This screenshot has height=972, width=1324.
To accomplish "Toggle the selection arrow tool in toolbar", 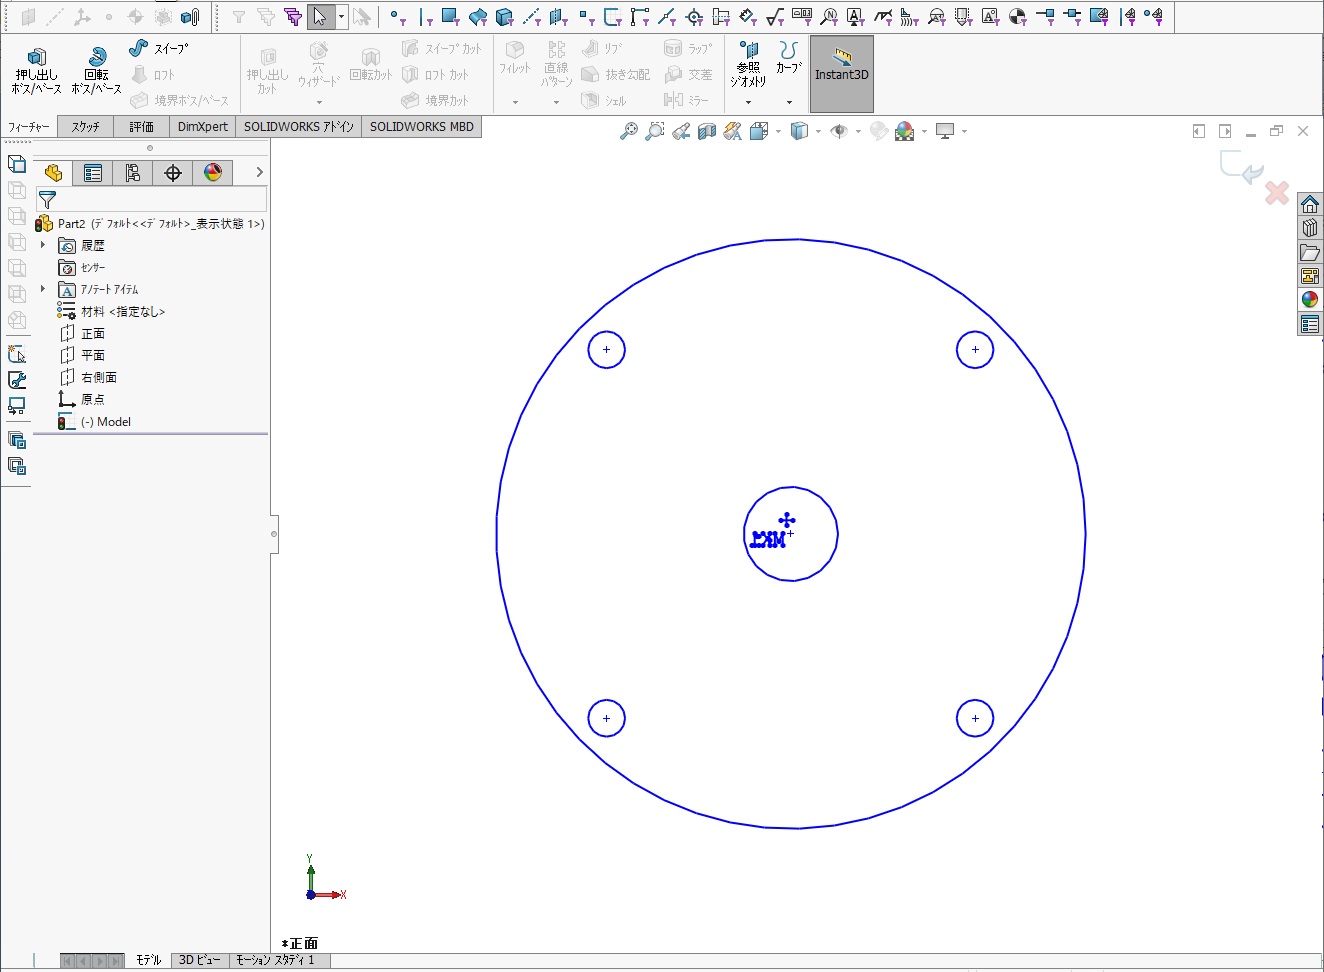I will tap(320, 17).
